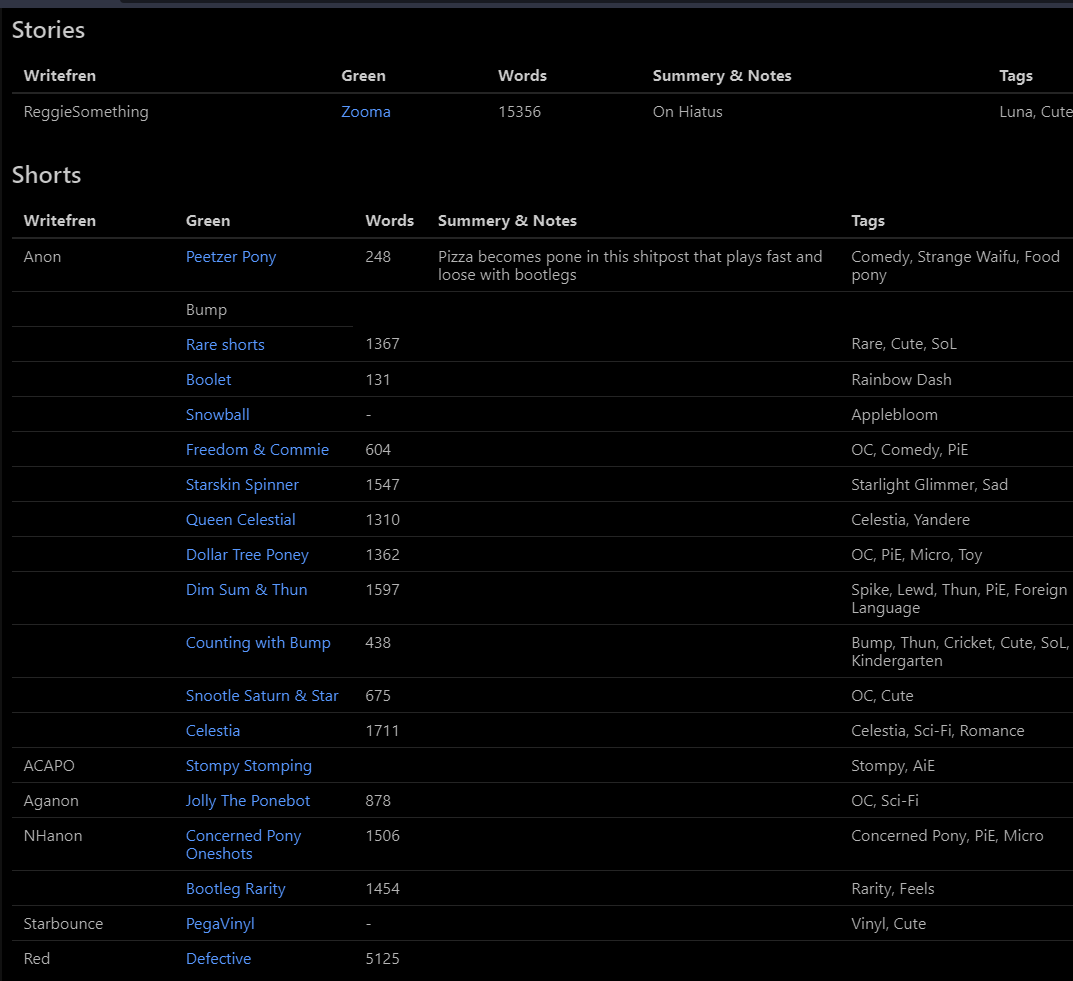Open the Starskin Spinner link
The height and width of the screenshot is (981, 1073).
(242, 484)
